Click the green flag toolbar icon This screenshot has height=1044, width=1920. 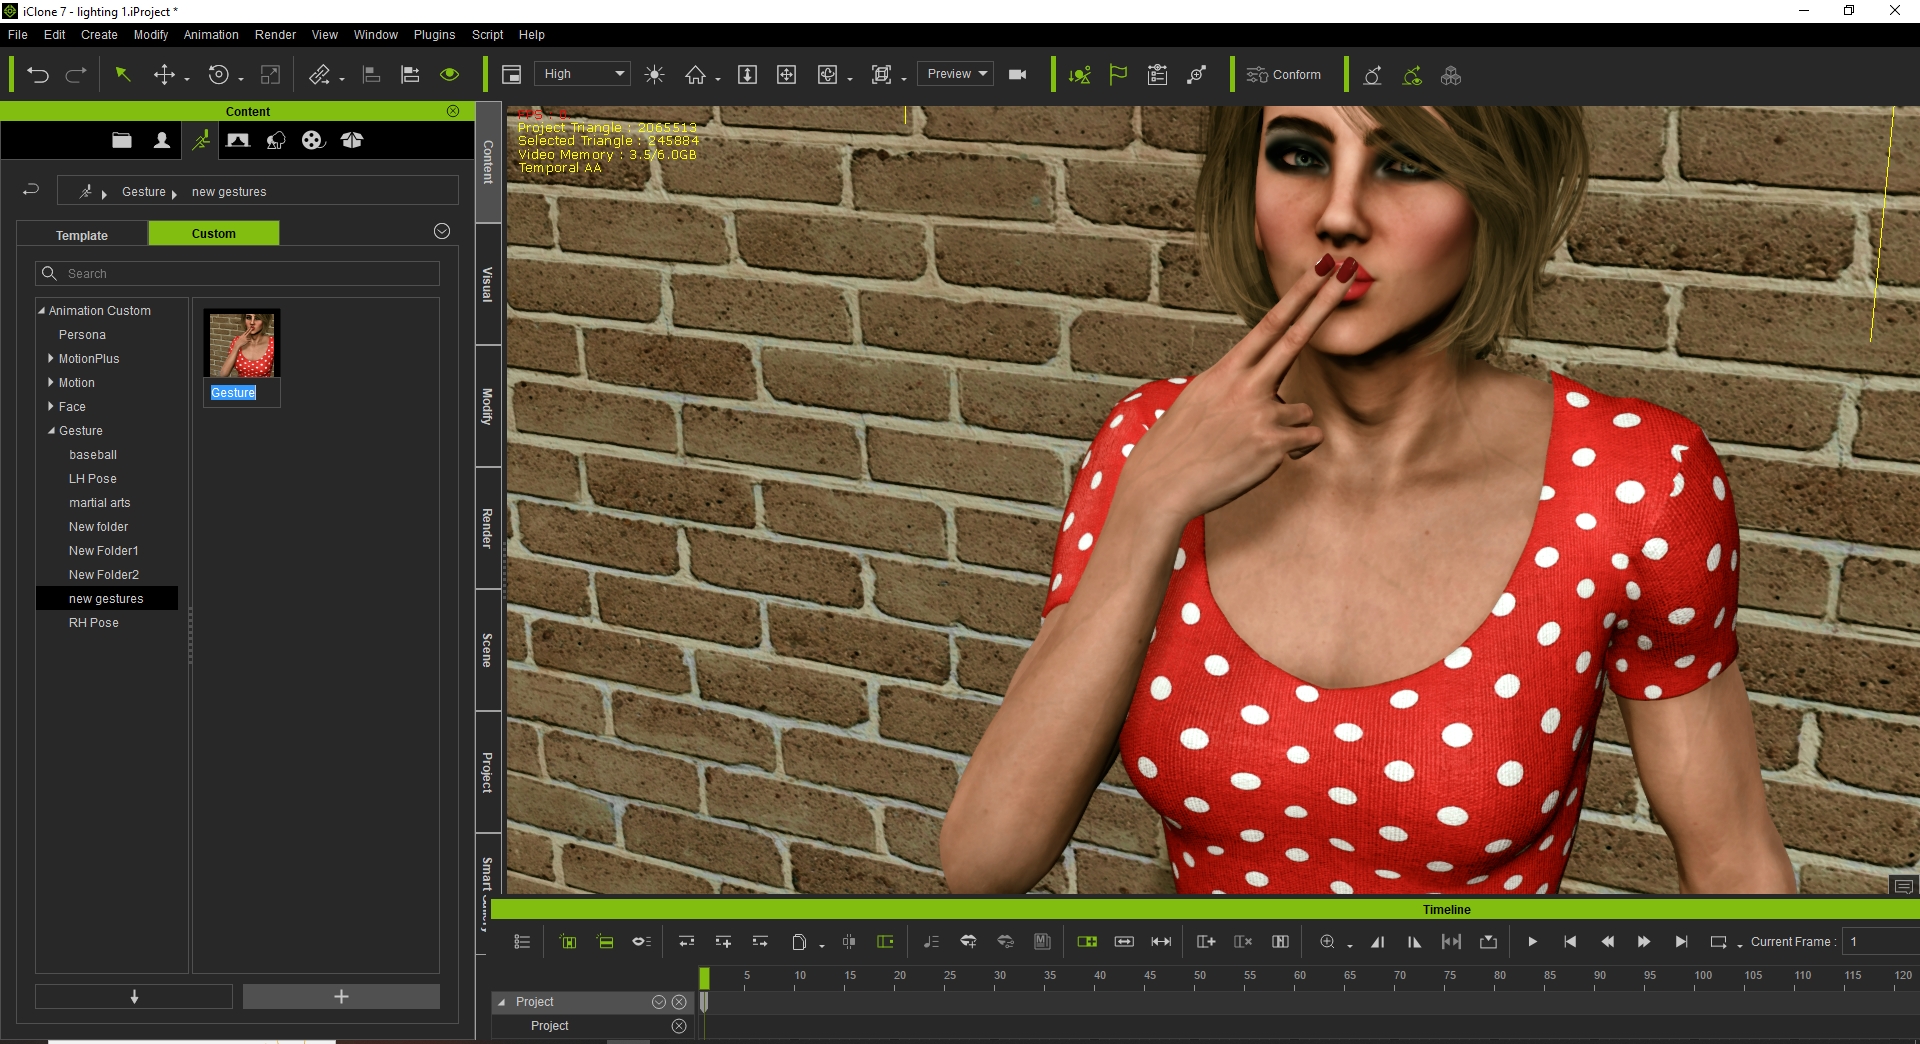[1118, 75]
